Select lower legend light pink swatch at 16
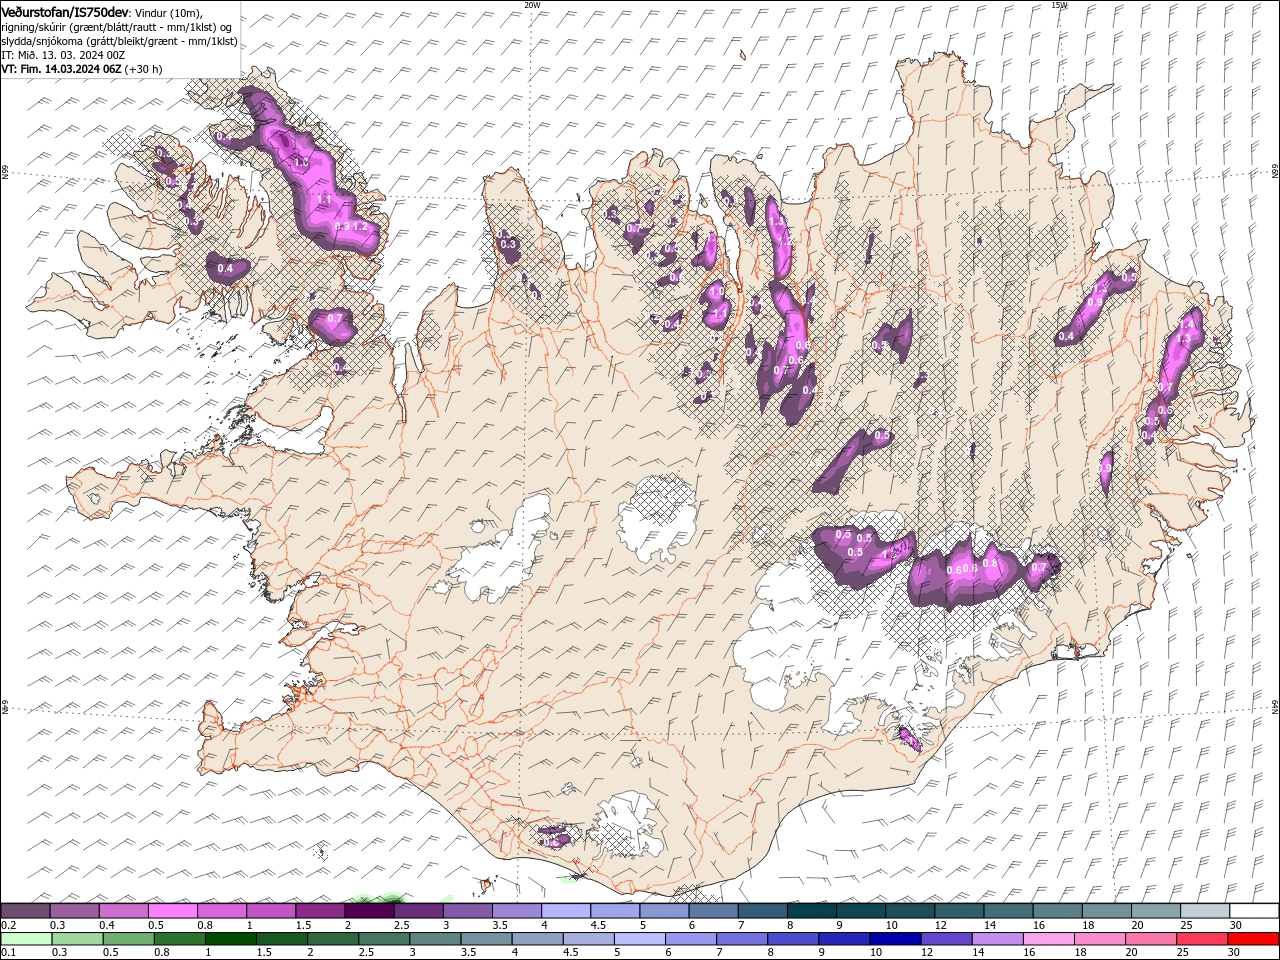1280x960 pixels. 1048,939
